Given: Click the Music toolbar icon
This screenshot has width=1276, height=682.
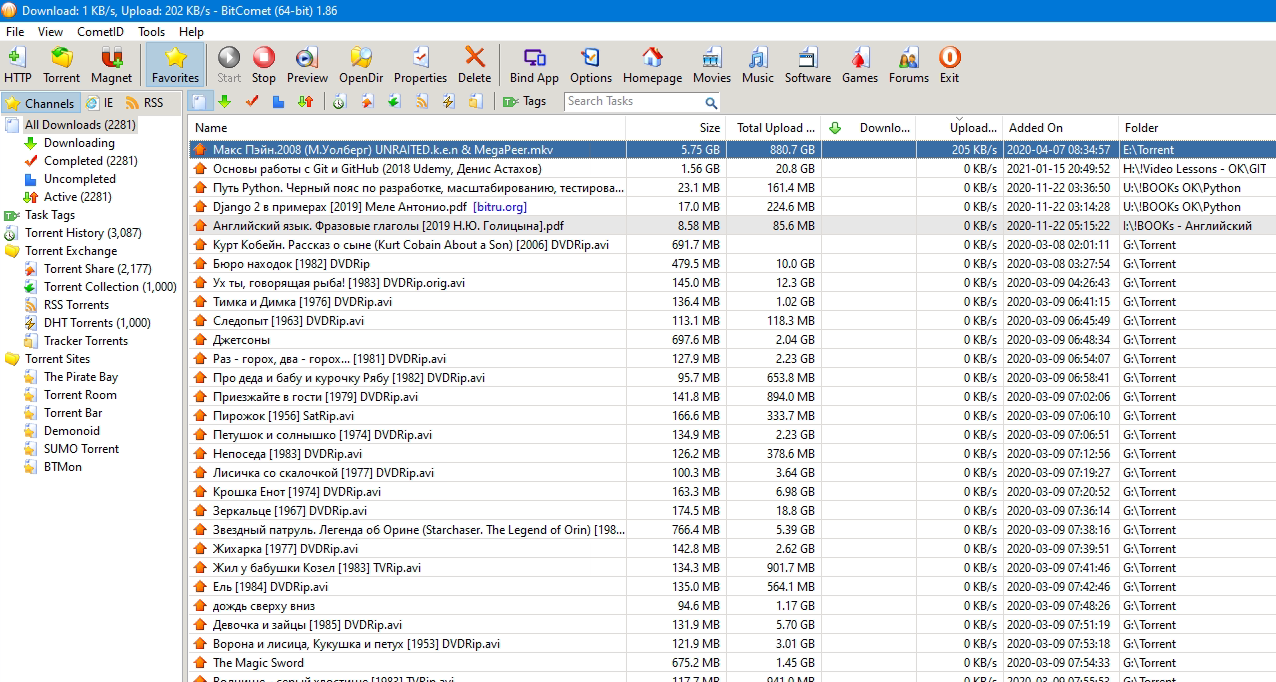Looking at the screenshot, I should [758, 65].
